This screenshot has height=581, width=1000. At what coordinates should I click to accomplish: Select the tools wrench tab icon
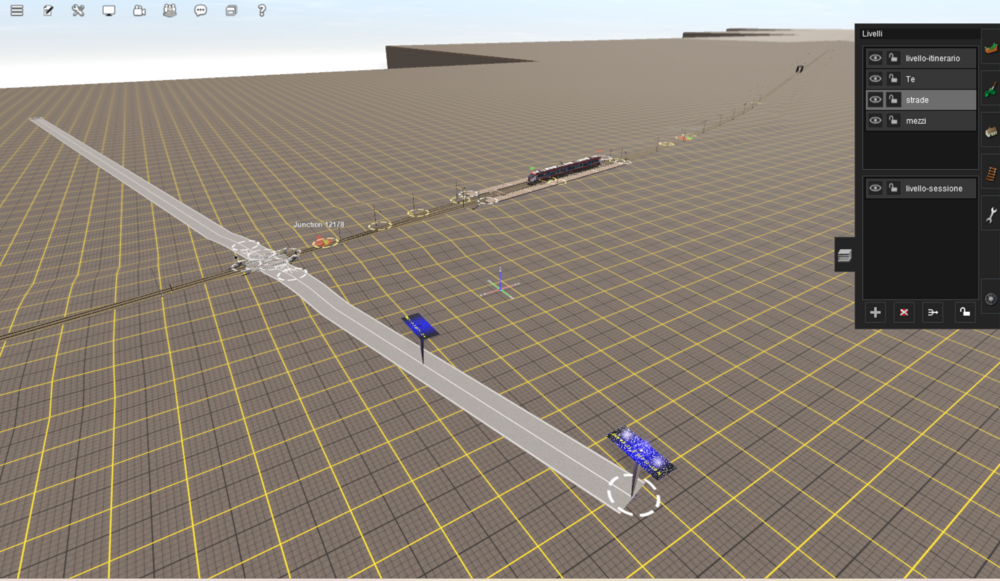[x=990, y=215]
